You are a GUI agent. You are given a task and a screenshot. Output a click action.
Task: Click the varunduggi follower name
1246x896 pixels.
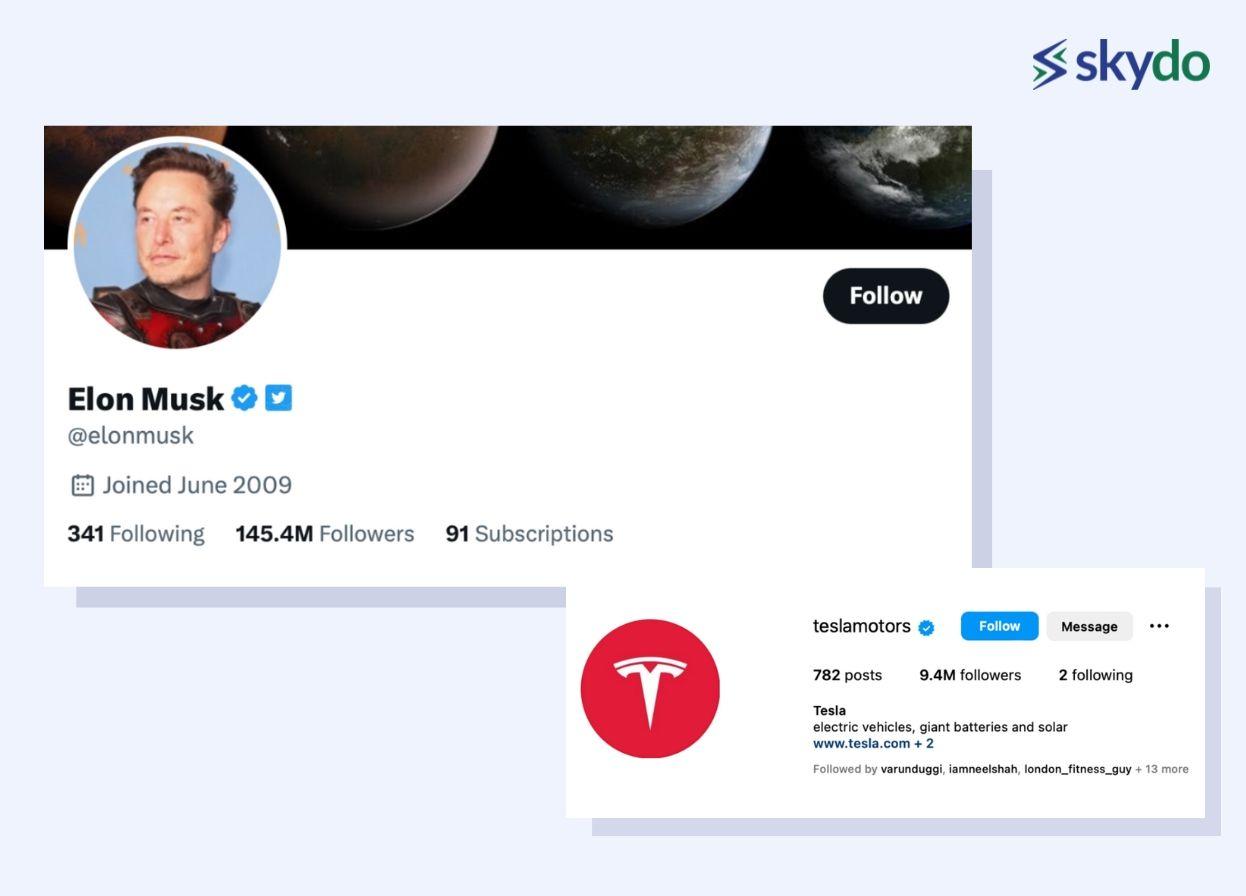910,769
